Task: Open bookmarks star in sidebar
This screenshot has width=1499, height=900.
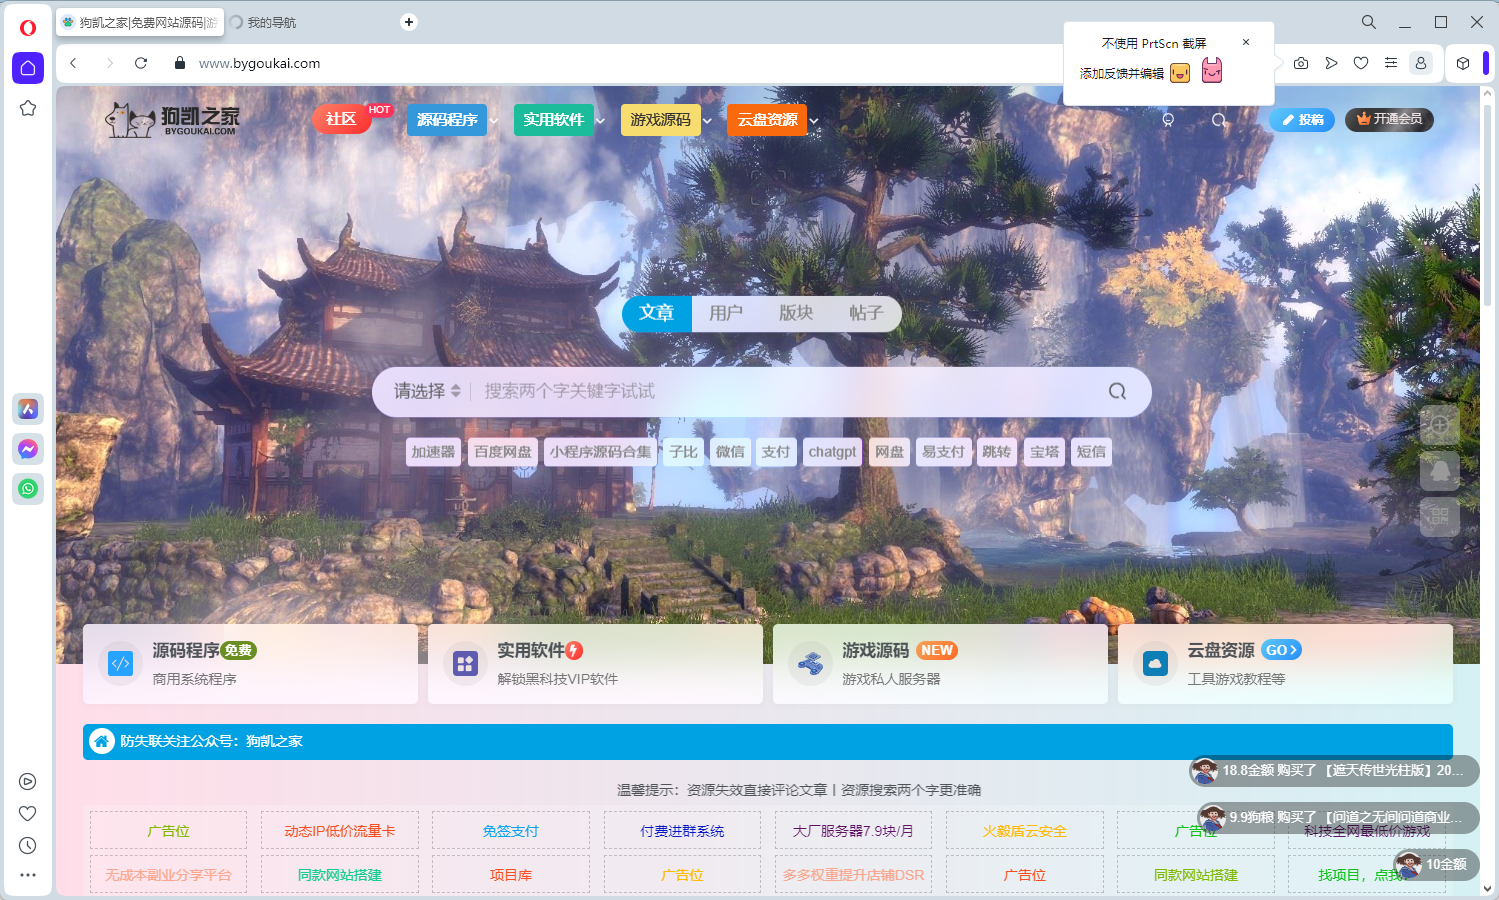Action: coord(28,108)
